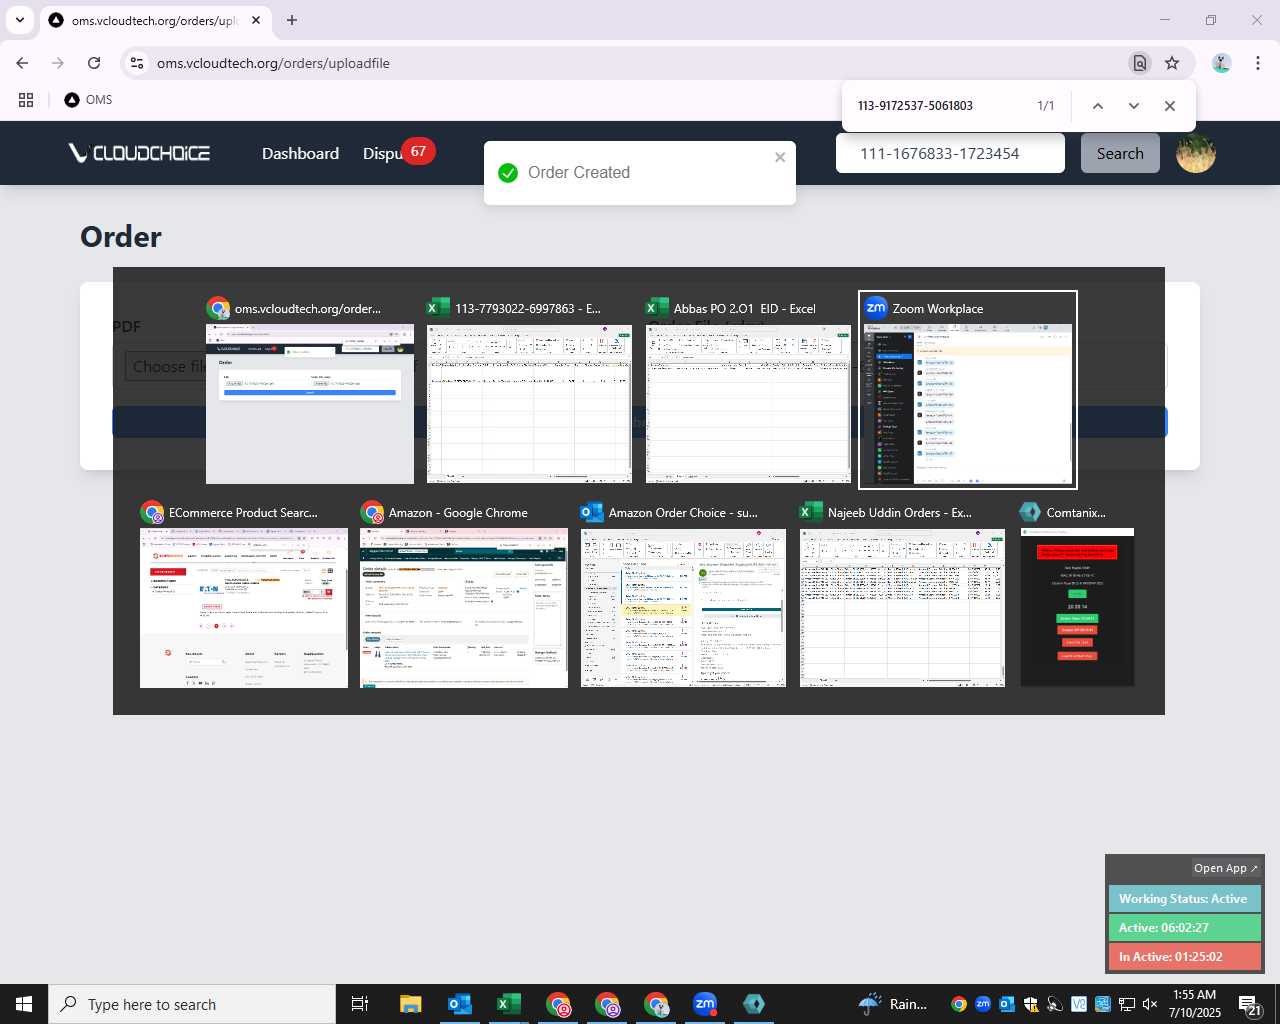Click the Search button
The image size is (1280, 1024).
1120,153
